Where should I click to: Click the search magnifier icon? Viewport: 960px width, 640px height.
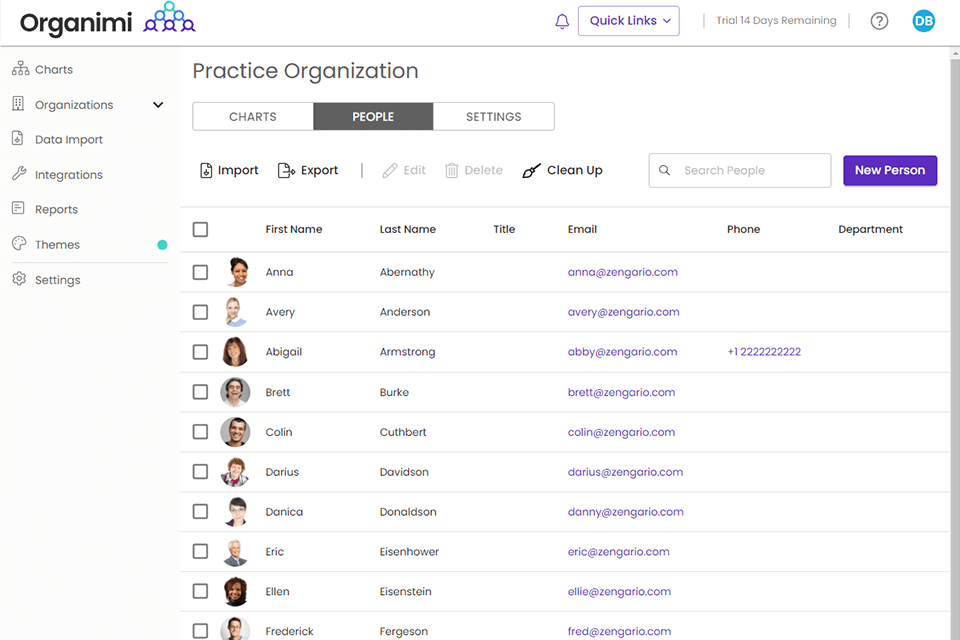(x=664, y=170)
